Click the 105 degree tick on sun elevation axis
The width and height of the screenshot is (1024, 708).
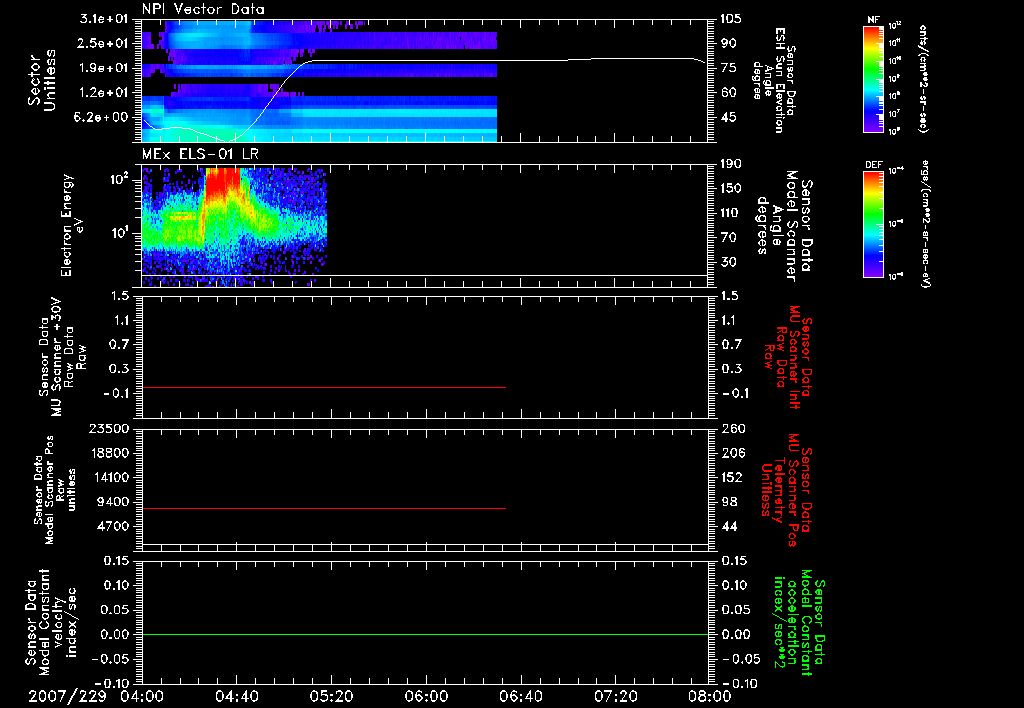point(731,19)
